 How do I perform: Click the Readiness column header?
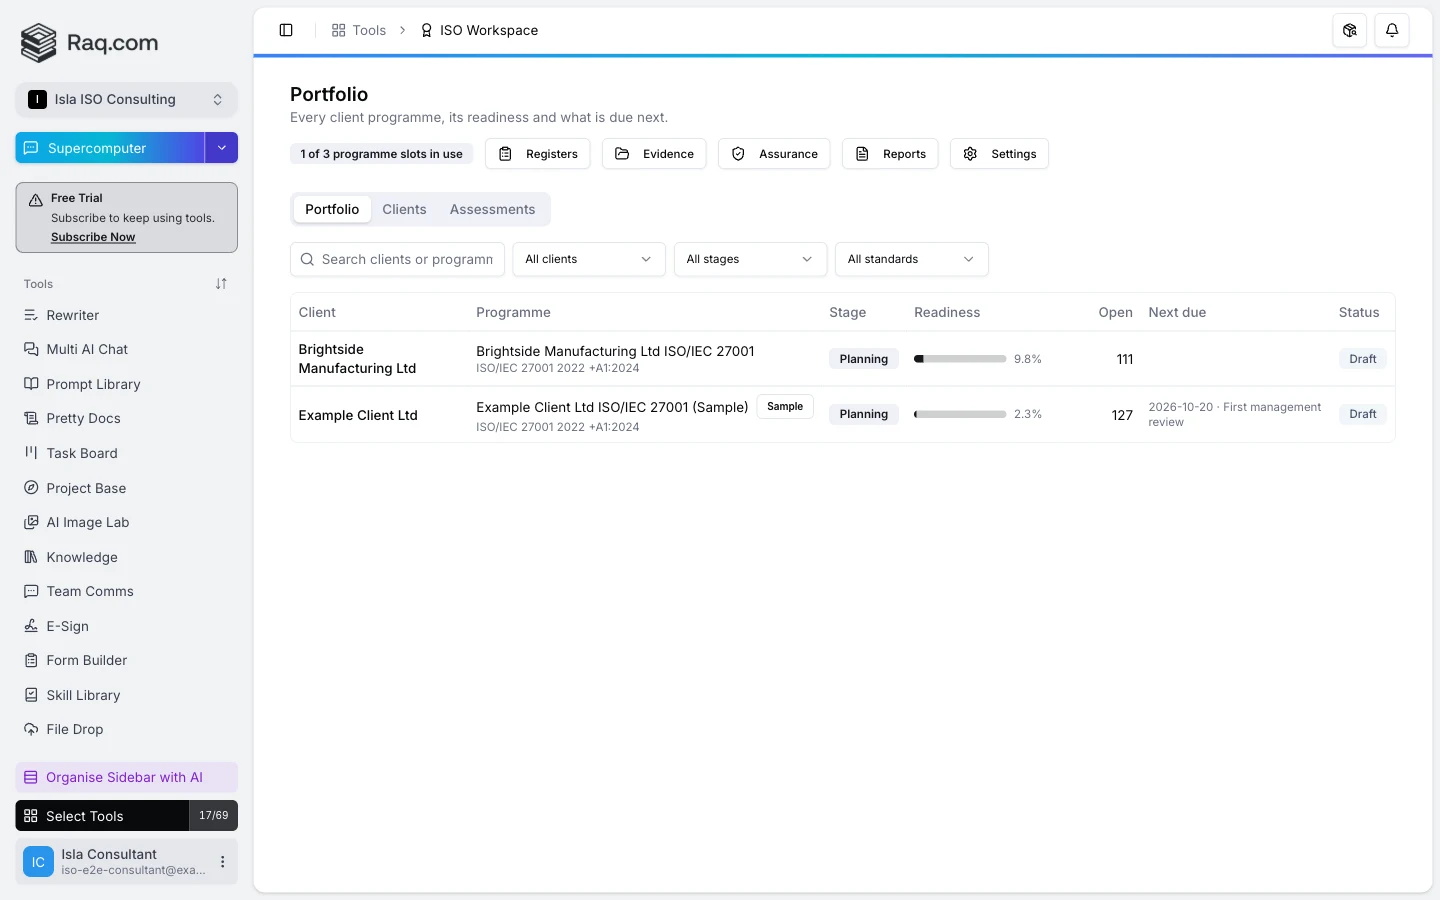[947, 312]
